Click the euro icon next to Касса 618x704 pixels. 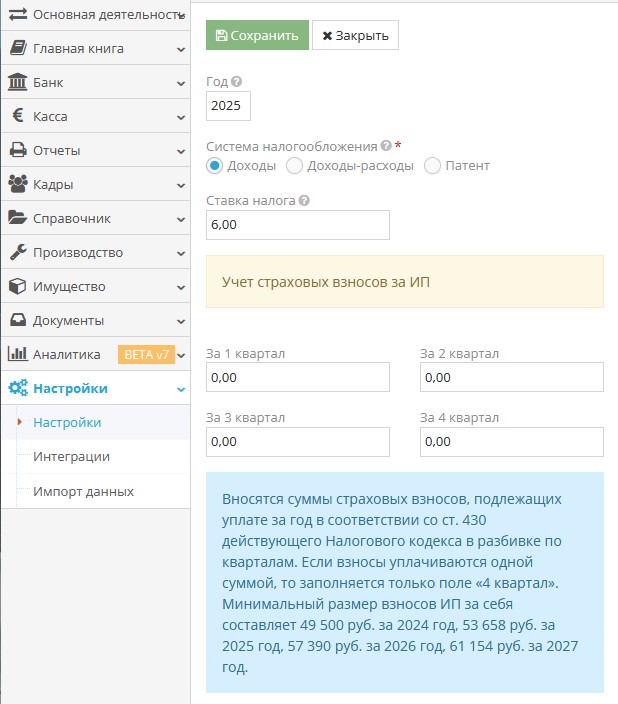coord(17,117)
